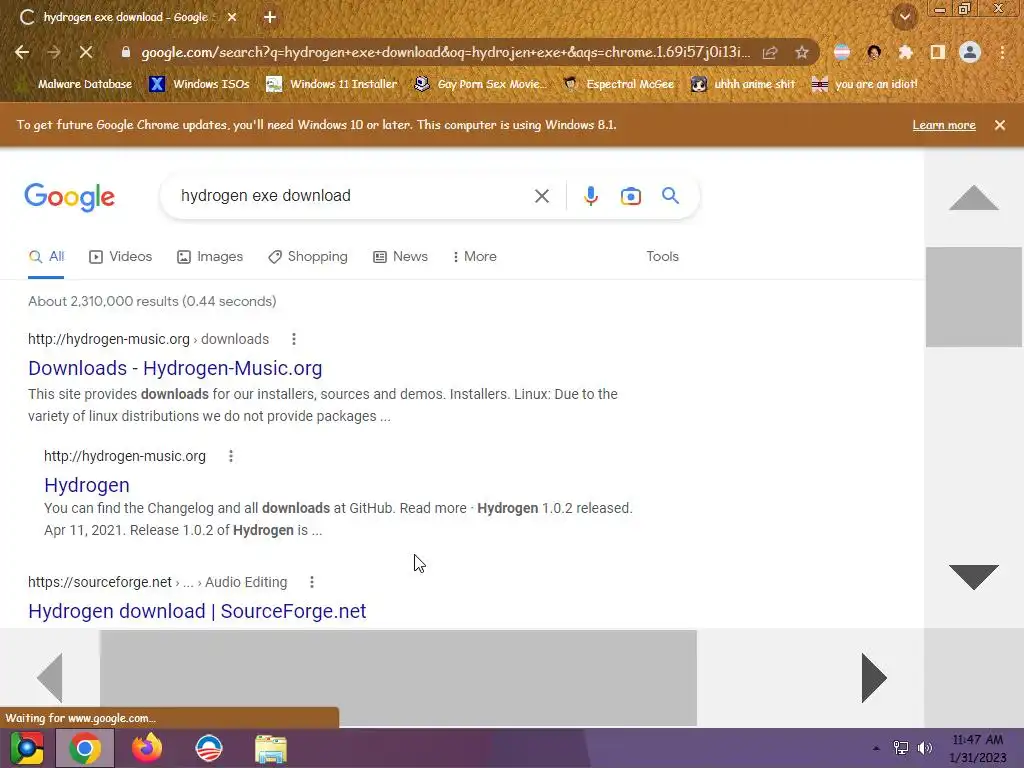This screenshot has width=1024, height=768.
Task: Bookmark this page with the star icon
Action: pyautogui.click(x=802, y=53)
